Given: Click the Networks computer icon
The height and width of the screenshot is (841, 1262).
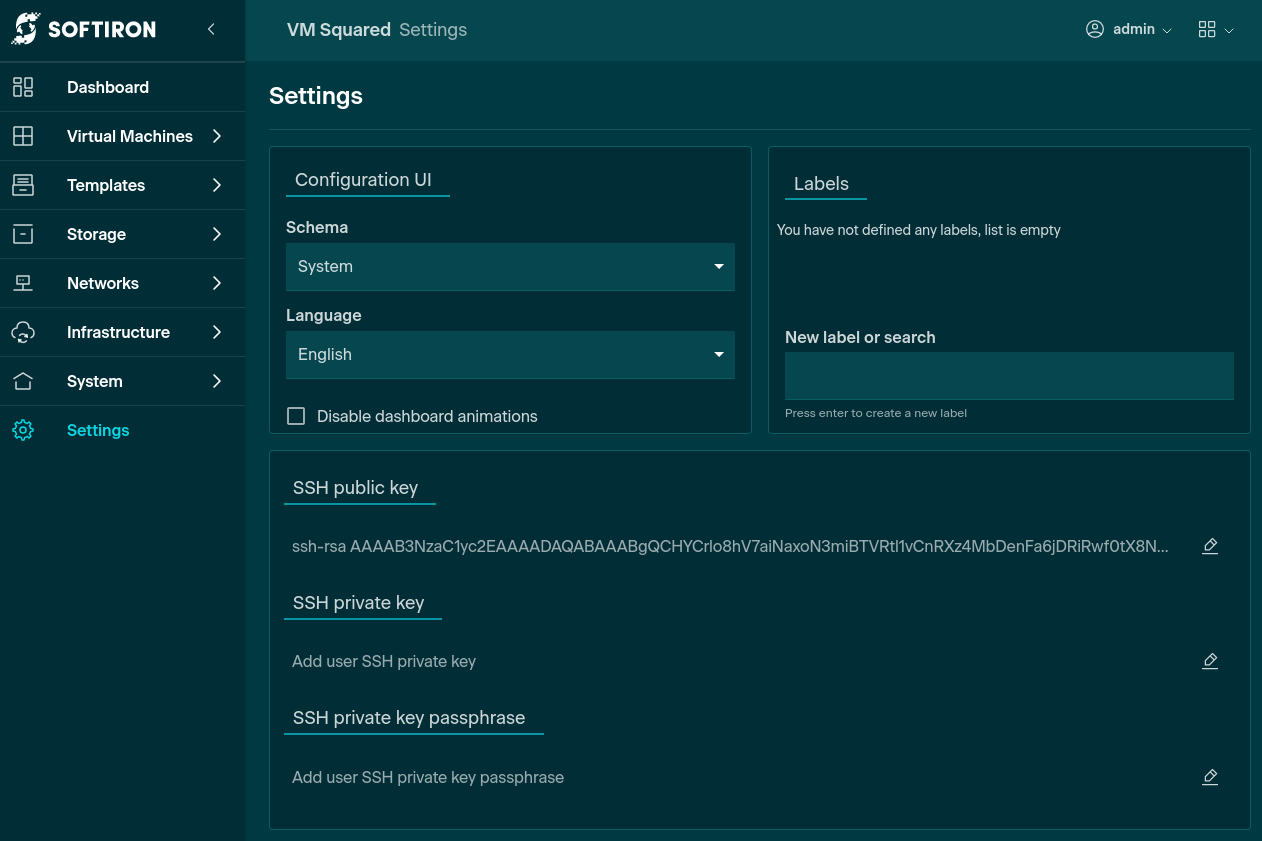Looking at the screenshot, I should (x=23, y=283).
